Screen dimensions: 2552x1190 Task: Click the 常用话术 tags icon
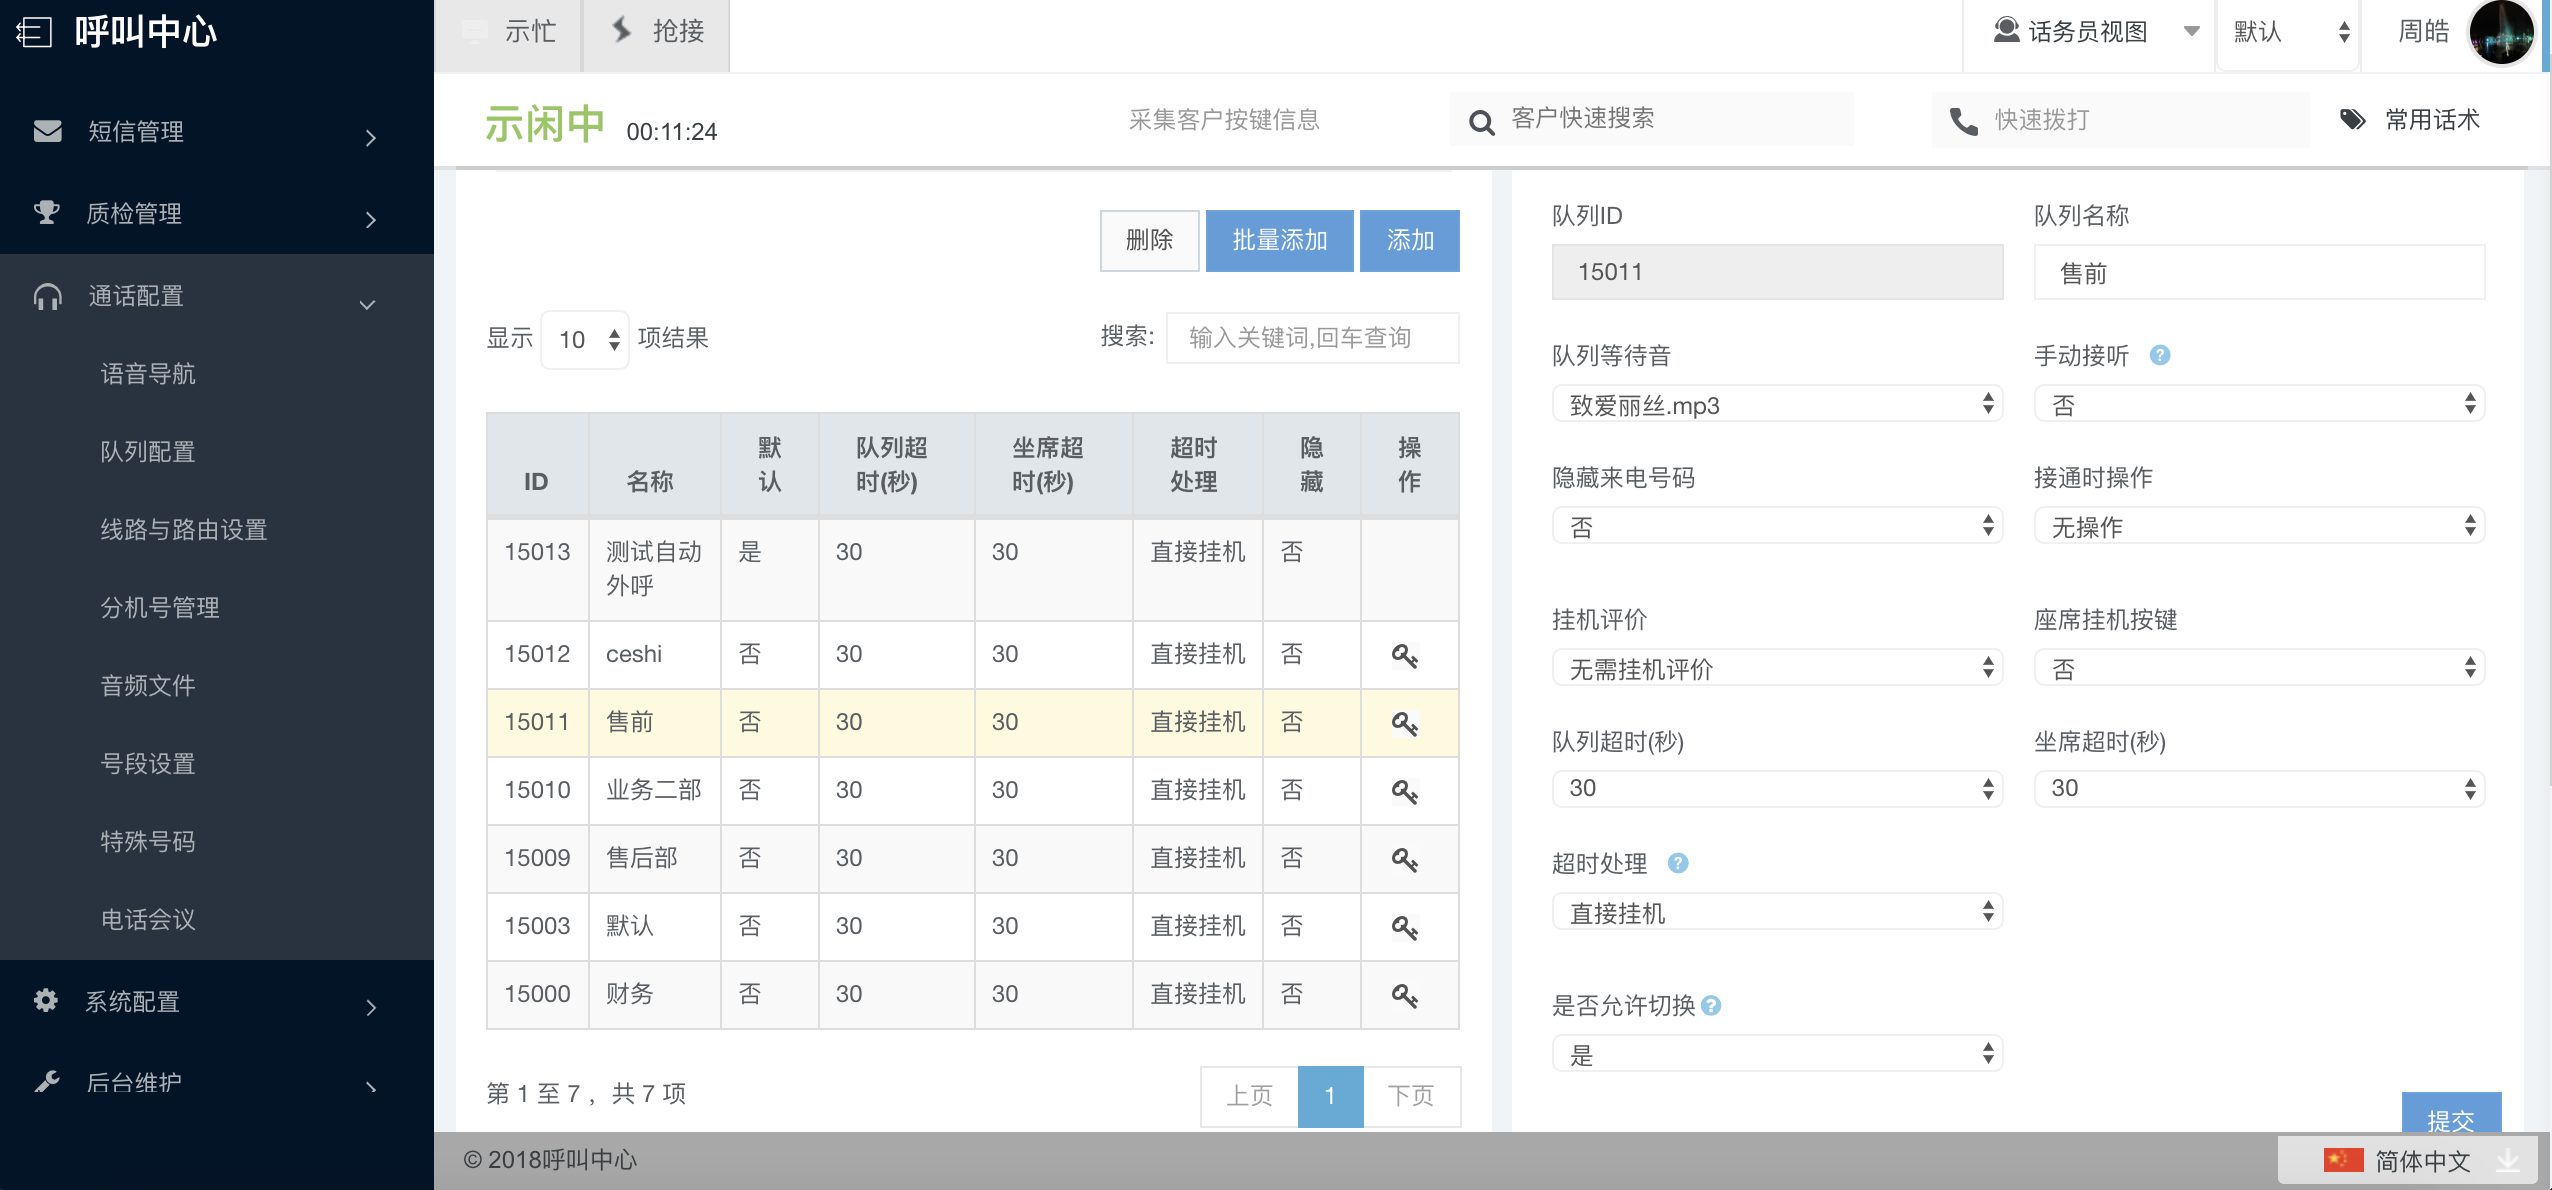click(x=2352, y=120)
